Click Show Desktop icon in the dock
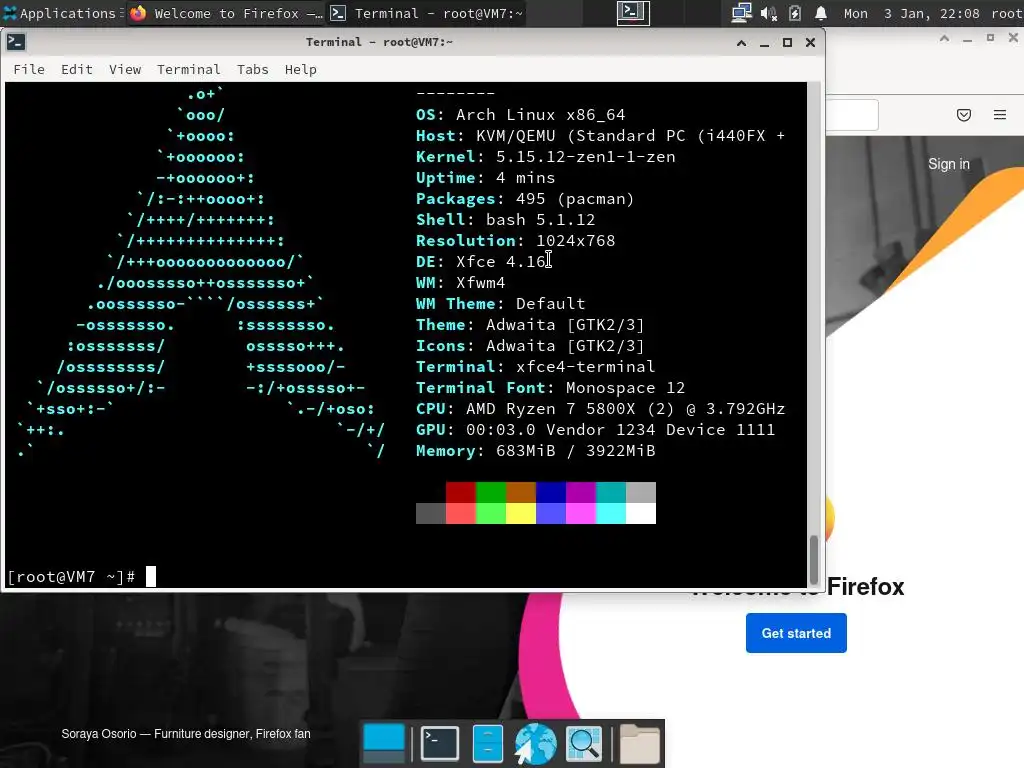 point(383,743)
